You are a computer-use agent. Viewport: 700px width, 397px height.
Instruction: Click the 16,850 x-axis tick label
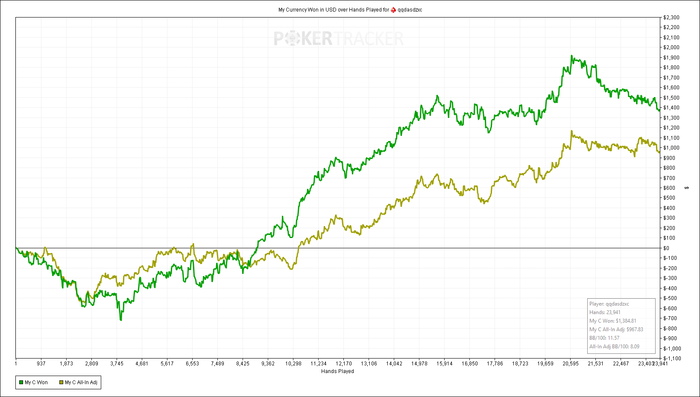click(x=470, y=364)
